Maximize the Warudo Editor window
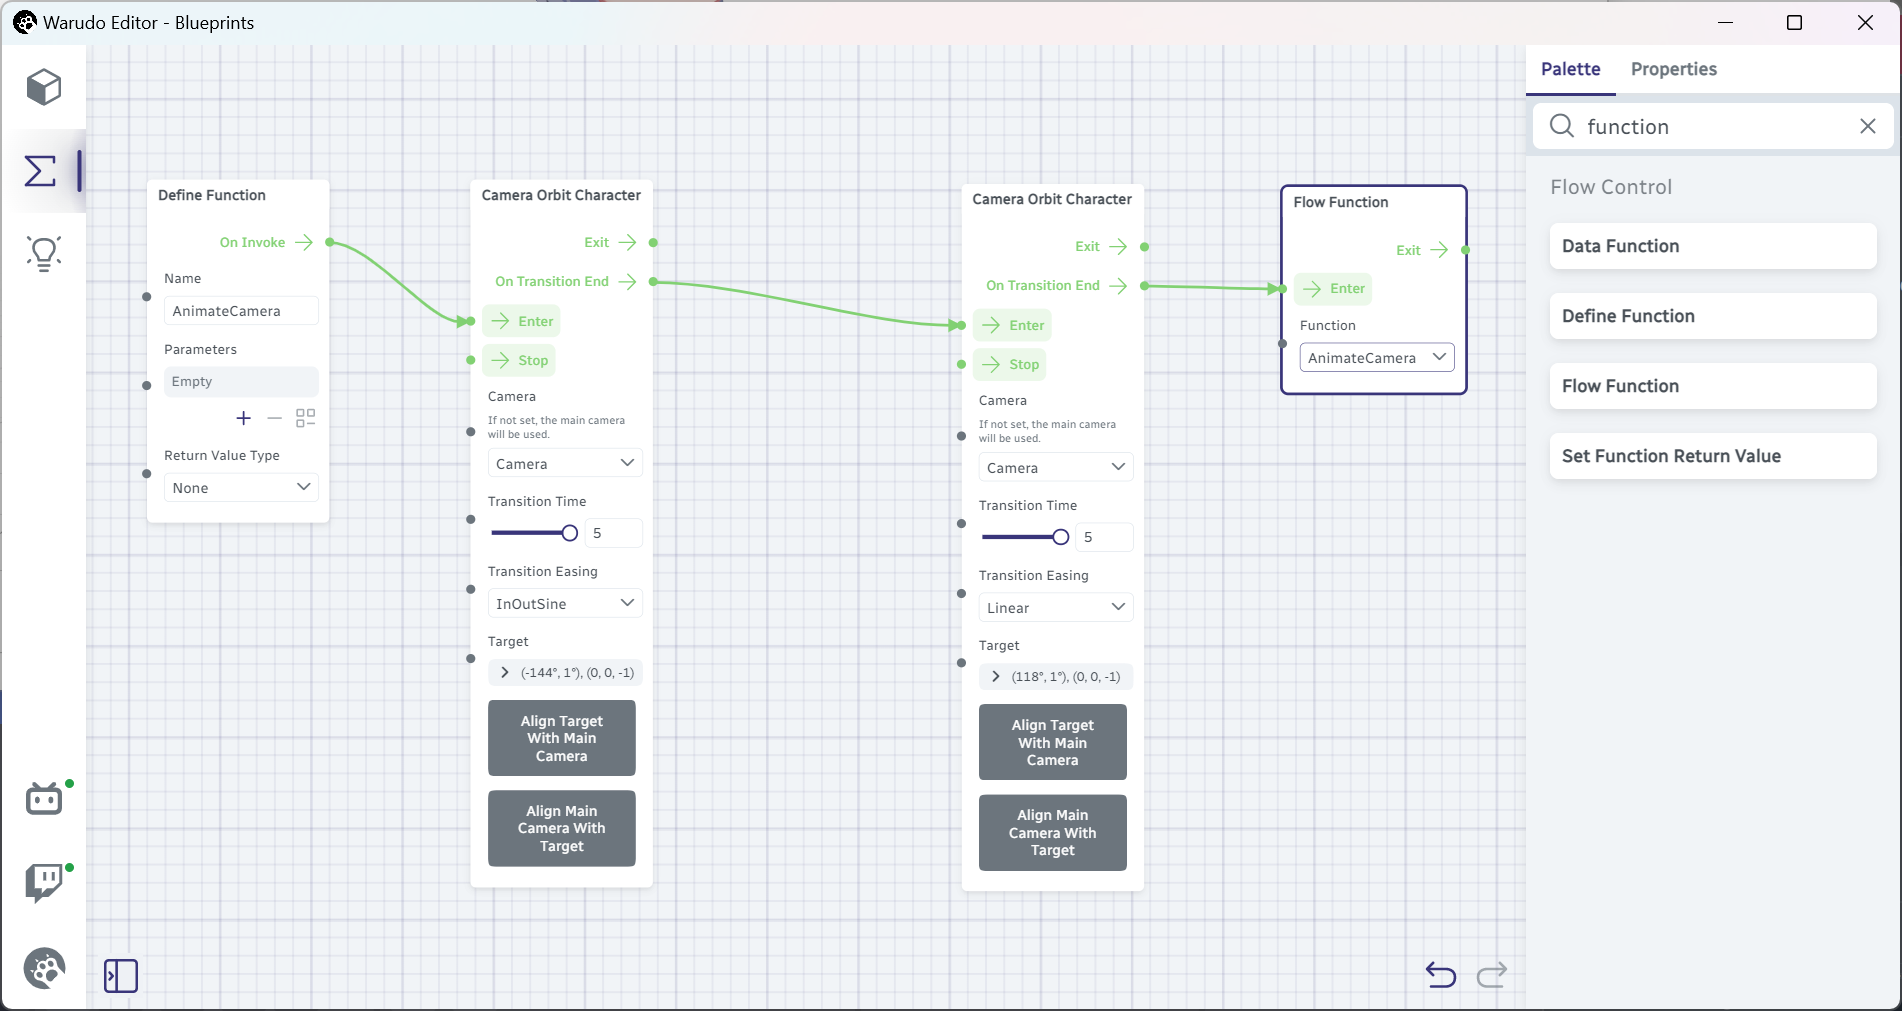The height and width of the screenshot is (1011, 1902). (1794, 22)
